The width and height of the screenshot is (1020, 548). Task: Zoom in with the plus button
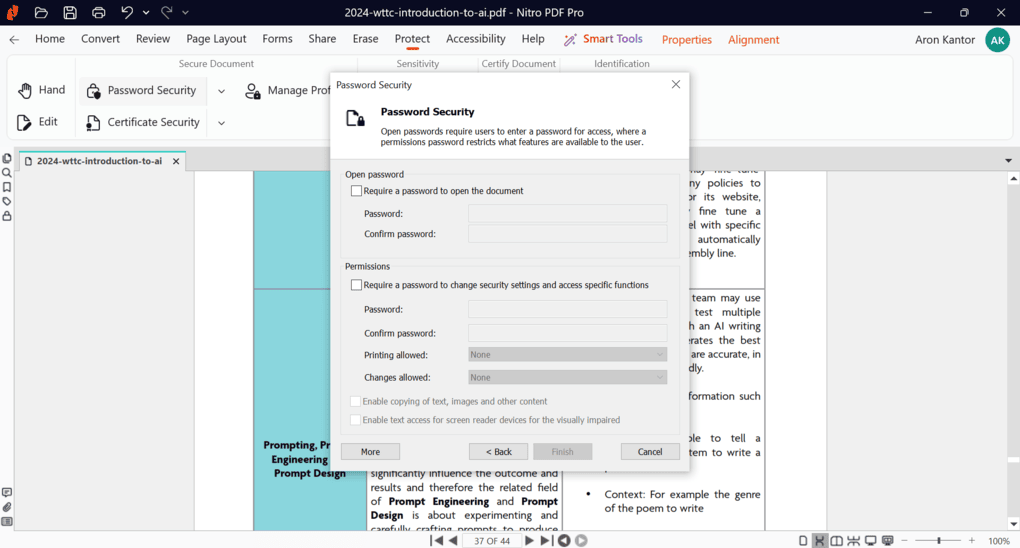972,541
